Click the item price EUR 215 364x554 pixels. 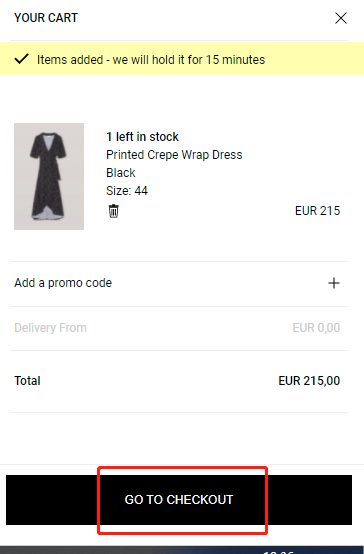(x=317, y=211)
